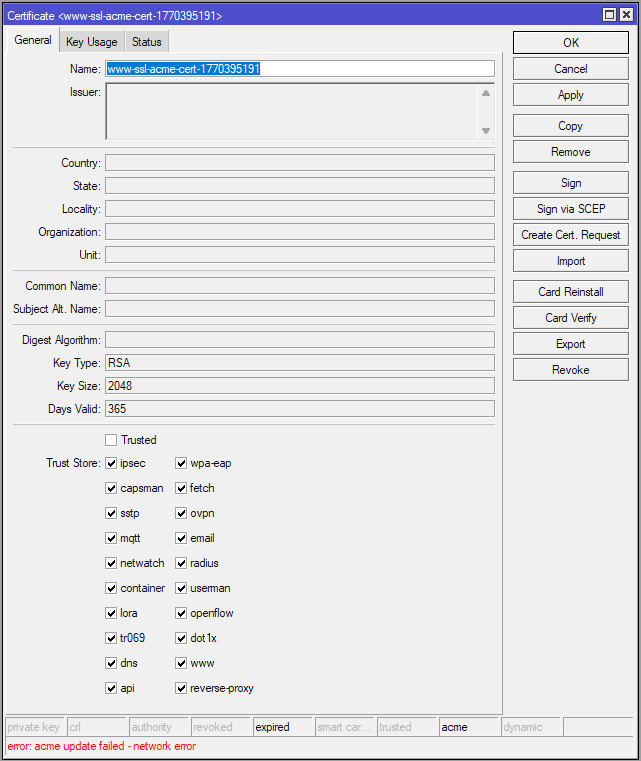Click the Apply button
Screen dimensions: 641x761
point(570,95)
